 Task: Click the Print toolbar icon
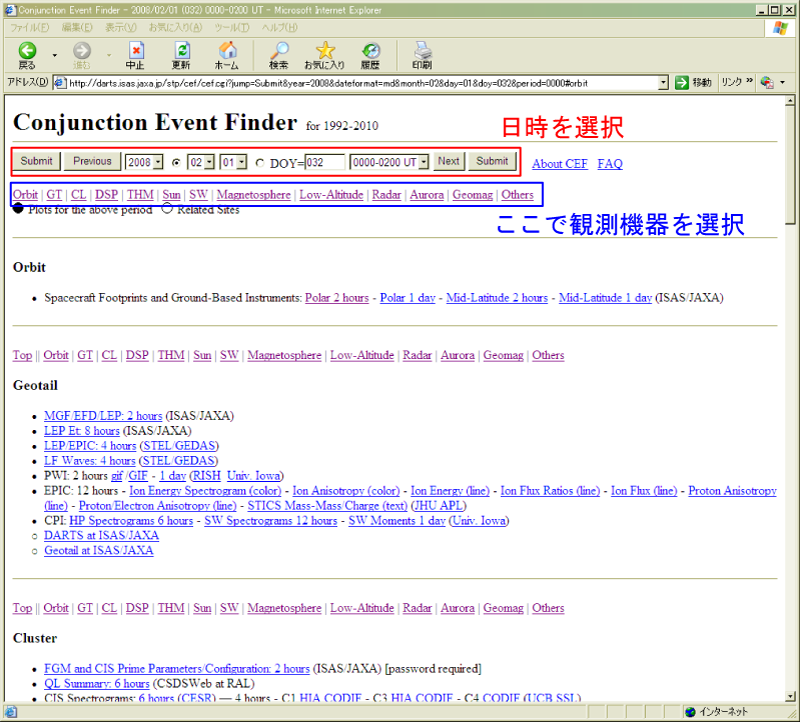(x=422, y=51)
